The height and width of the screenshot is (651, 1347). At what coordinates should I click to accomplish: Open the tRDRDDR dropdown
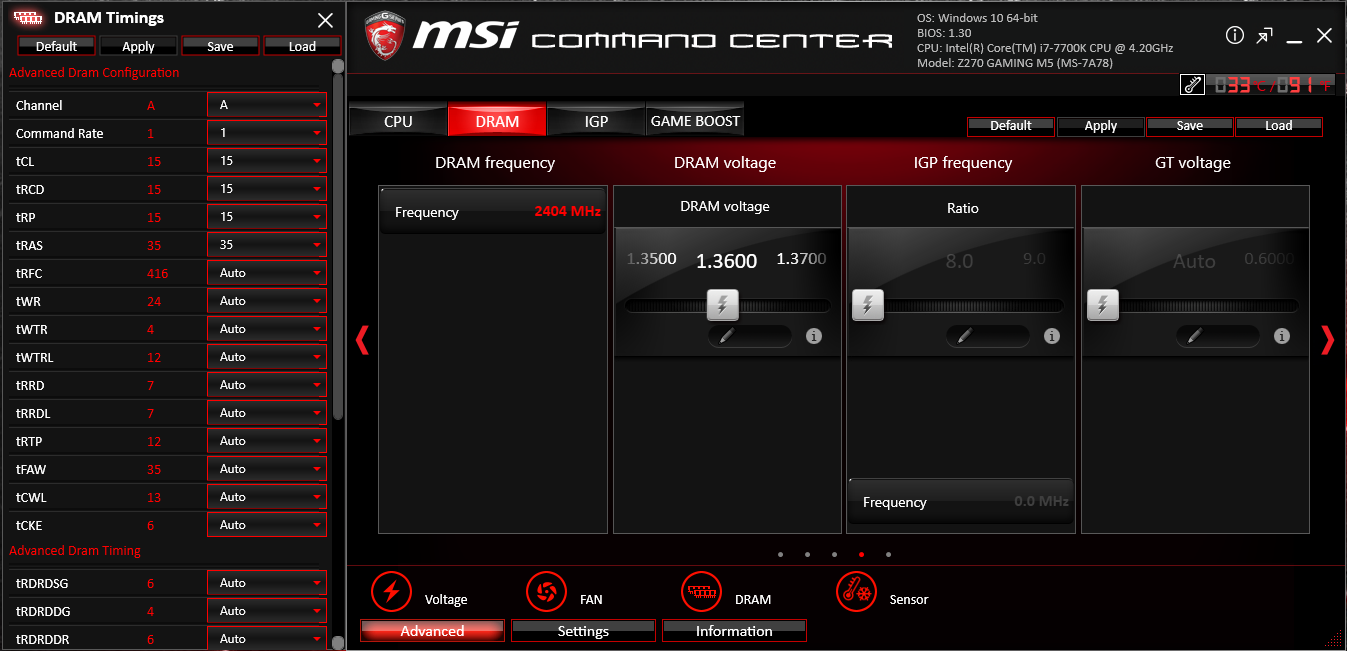click(x=267, y=639)
